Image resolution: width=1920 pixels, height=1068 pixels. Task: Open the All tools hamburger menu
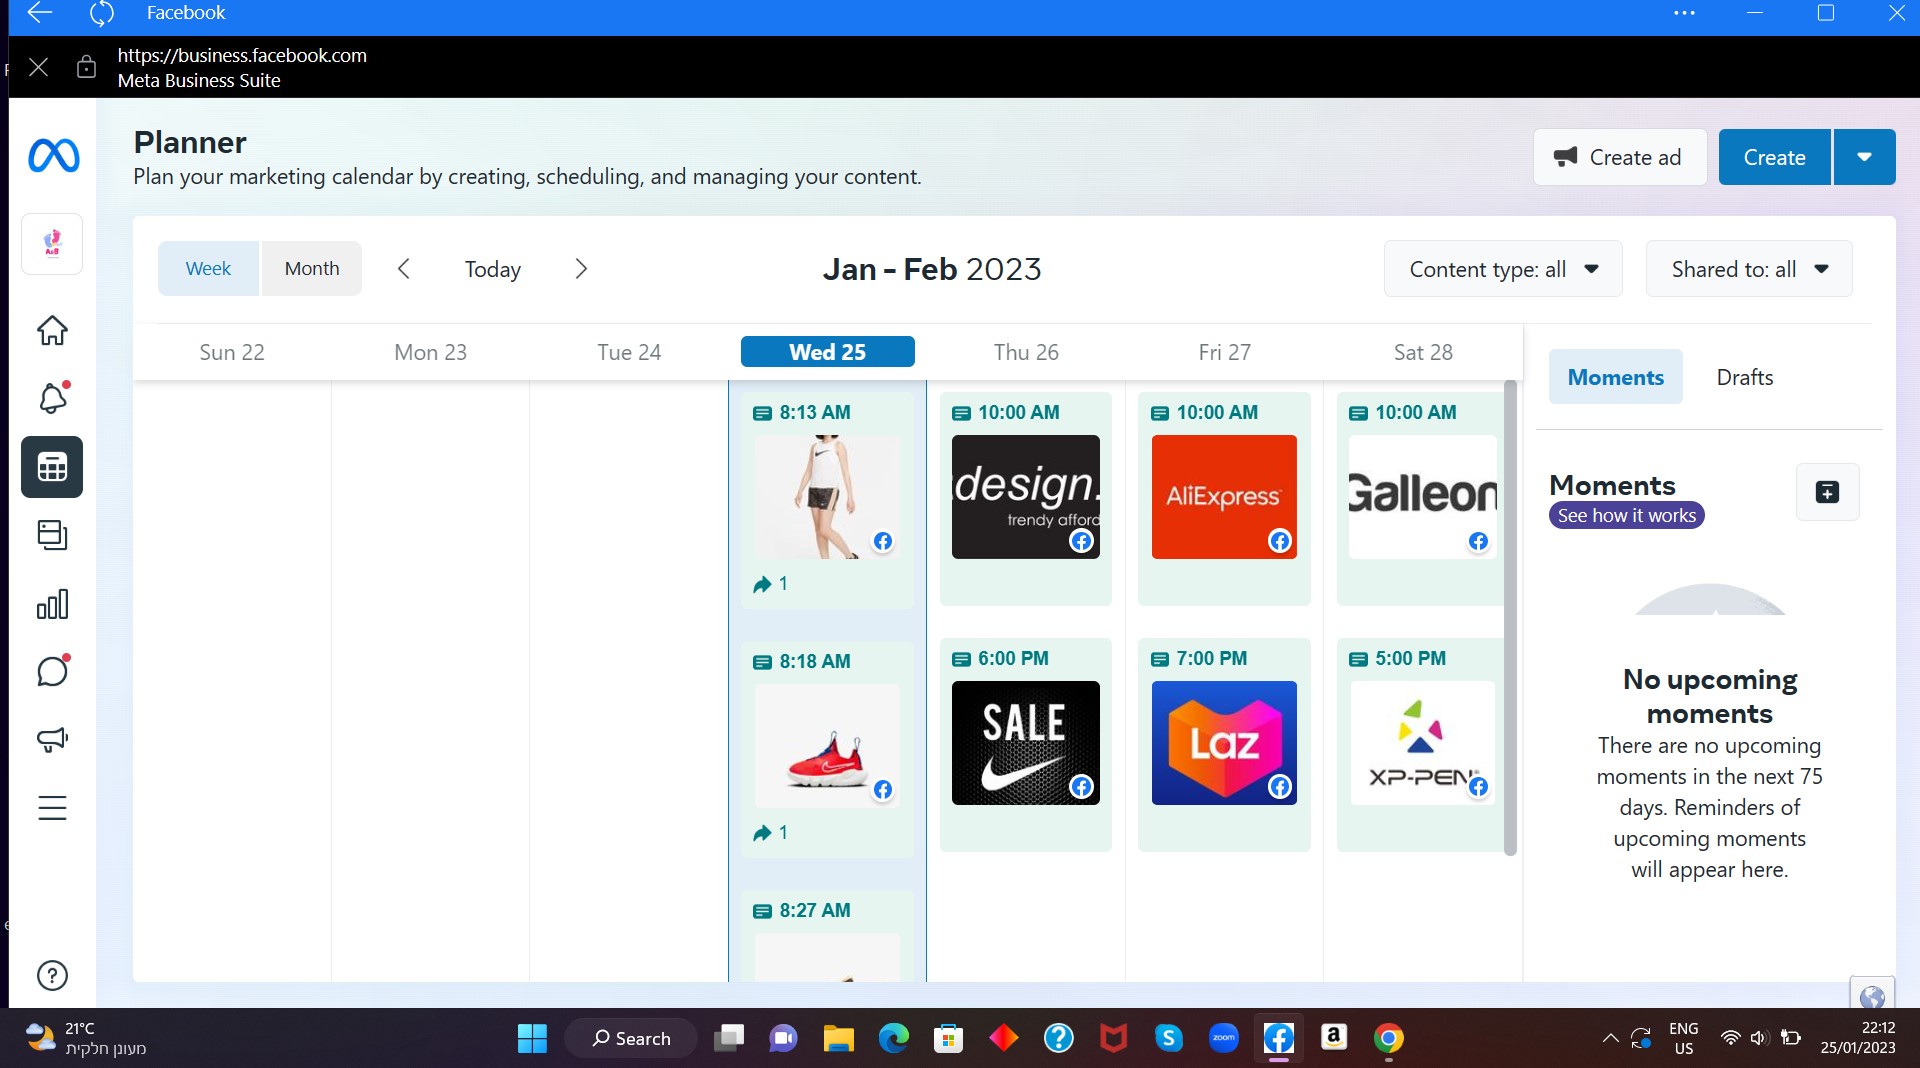click(52, 808)
